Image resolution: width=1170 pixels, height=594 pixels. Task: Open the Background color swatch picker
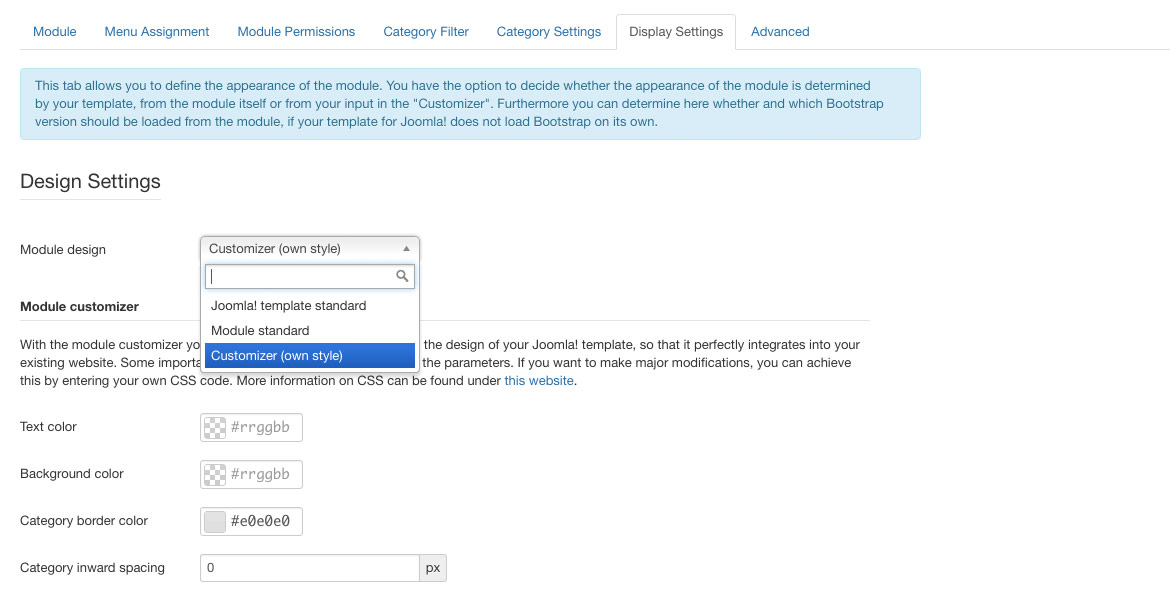215,475
